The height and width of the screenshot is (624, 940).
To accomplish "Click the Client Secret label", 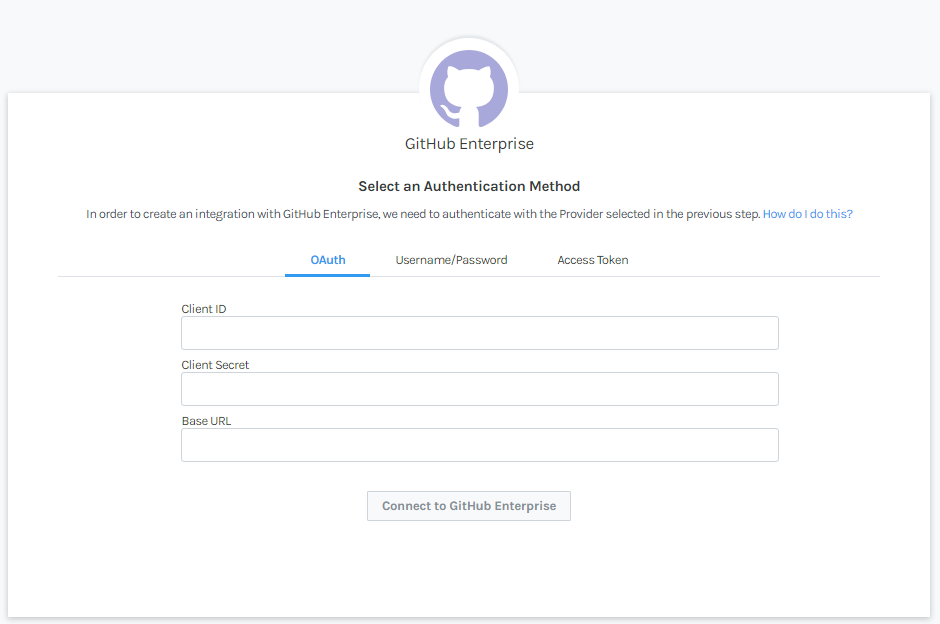I will click(x=215, y=364).
